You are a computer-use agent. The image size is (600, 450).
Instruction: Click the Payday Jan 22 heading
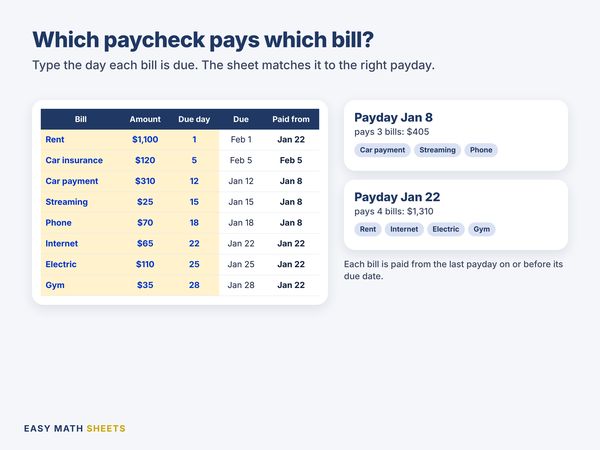397,197
